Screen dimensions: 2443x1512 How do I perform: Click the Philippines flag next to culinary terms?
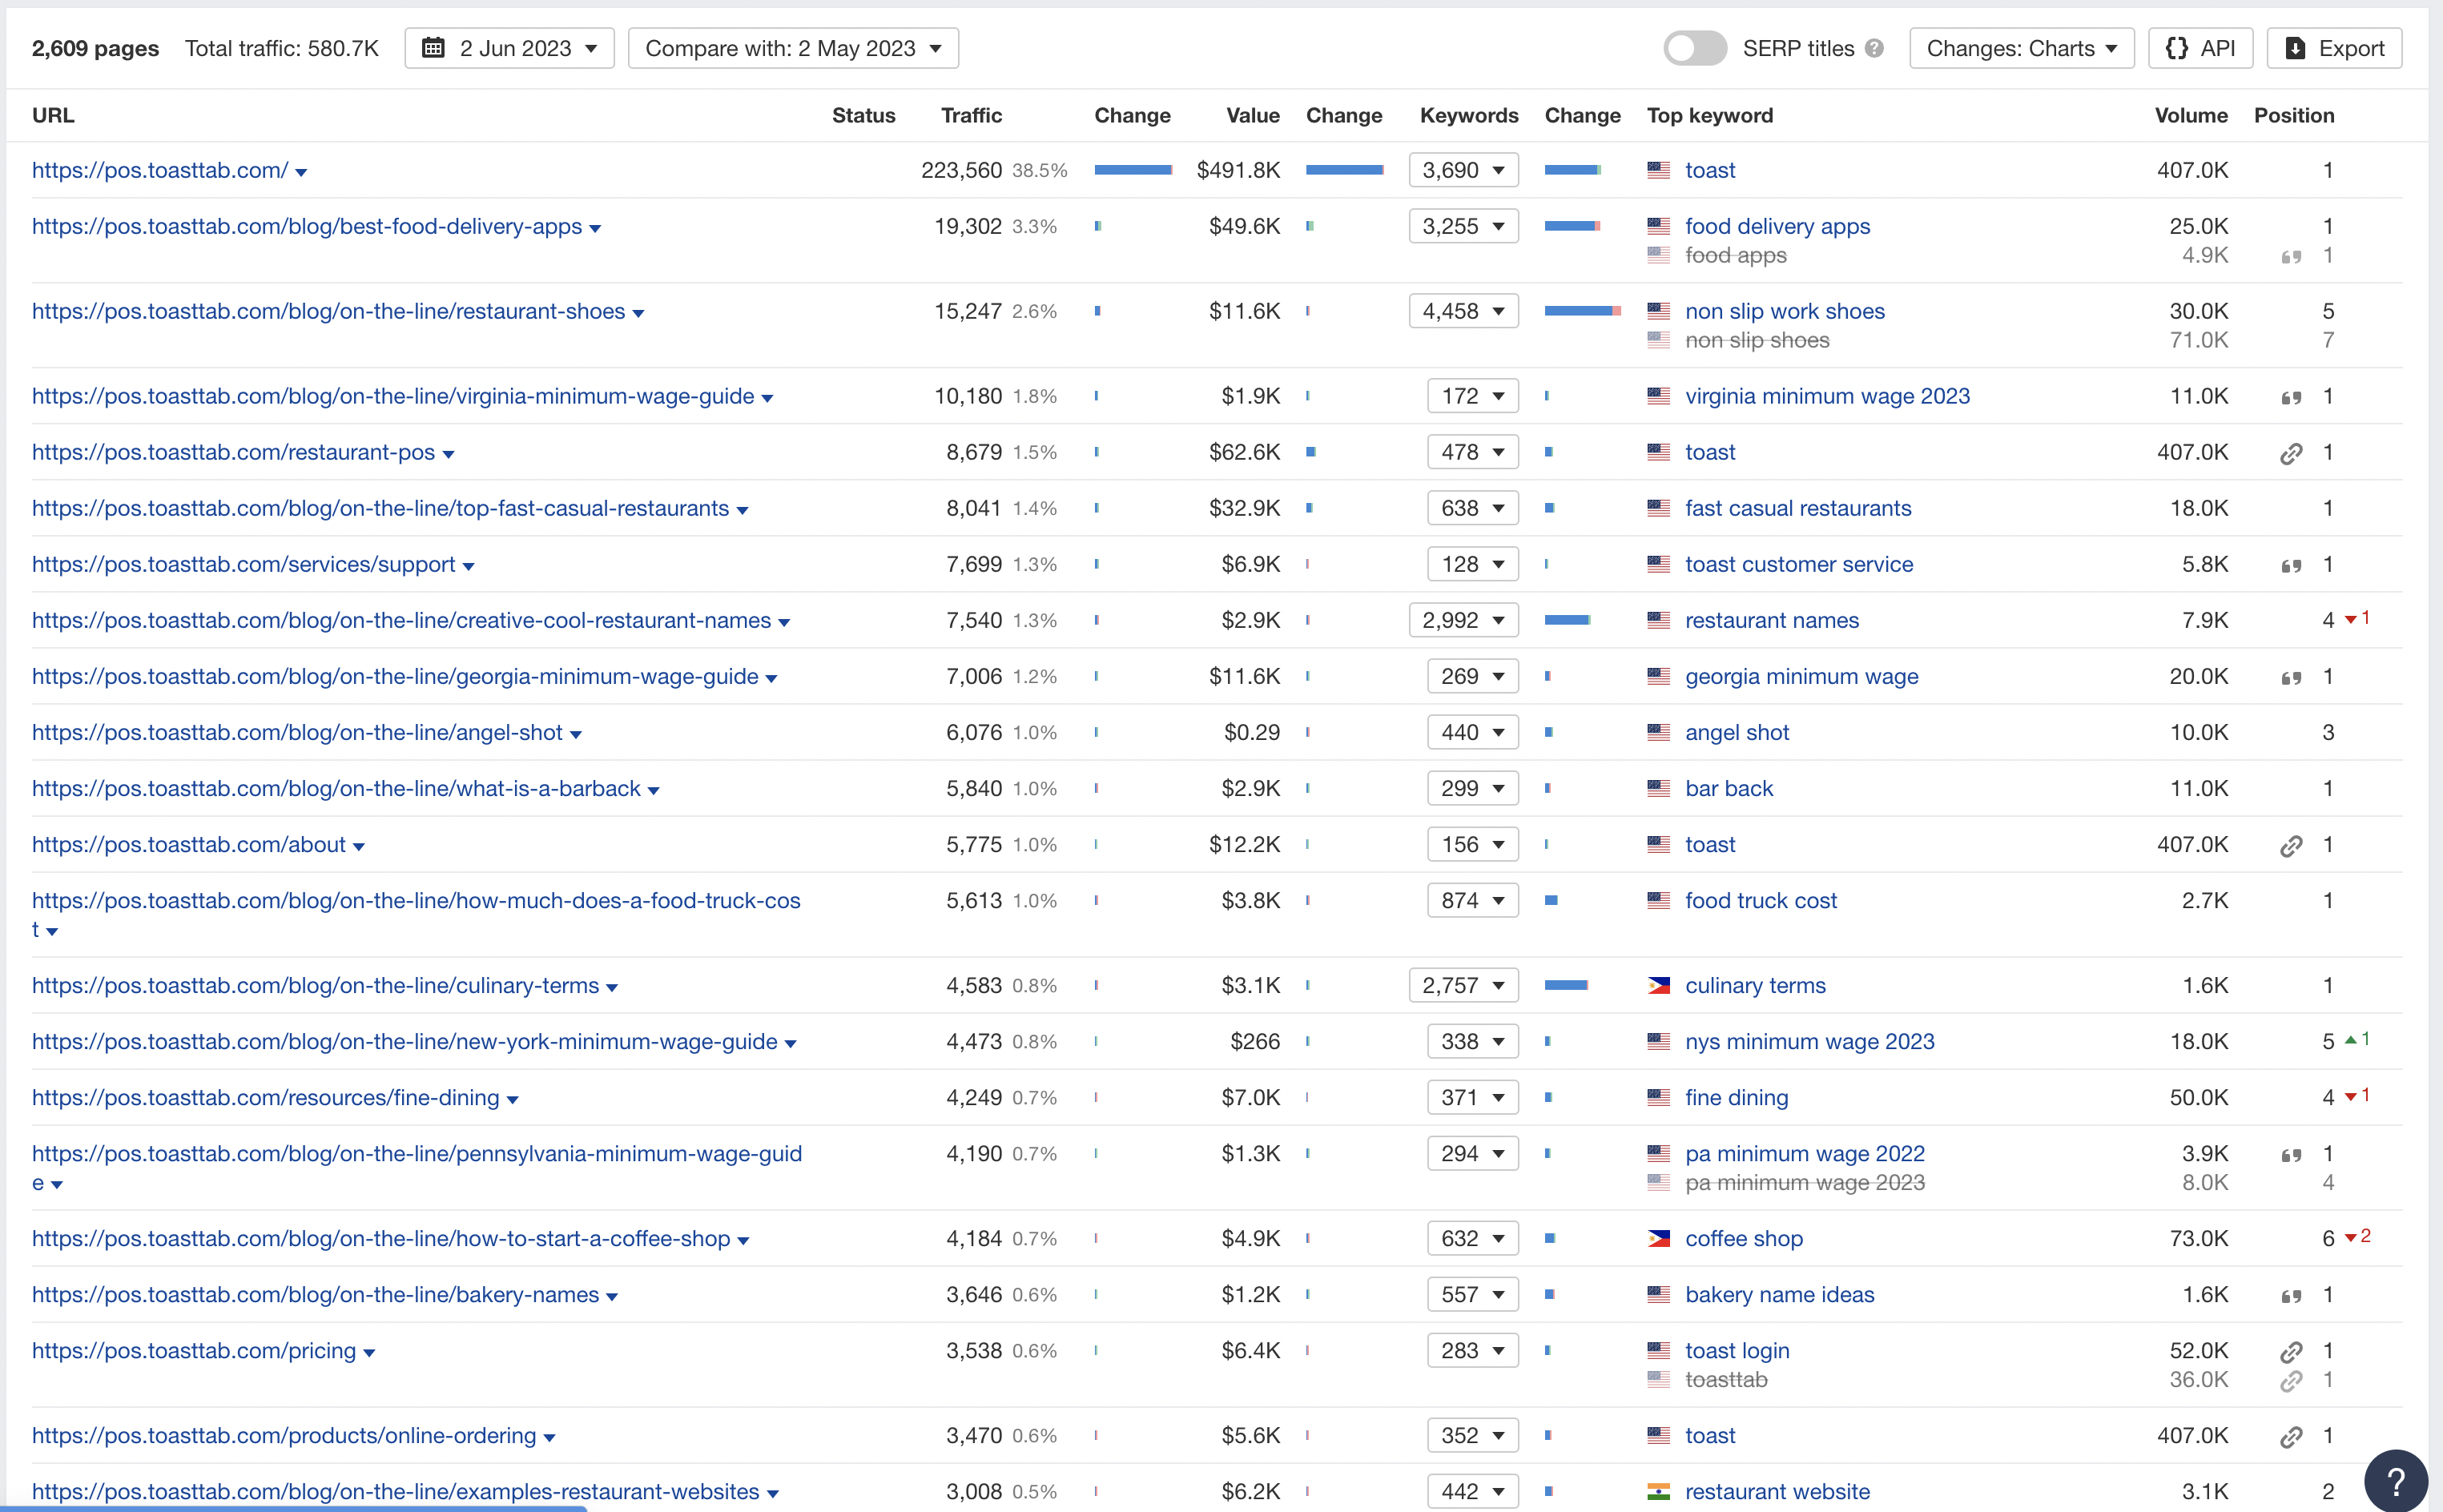(1658, 985)
